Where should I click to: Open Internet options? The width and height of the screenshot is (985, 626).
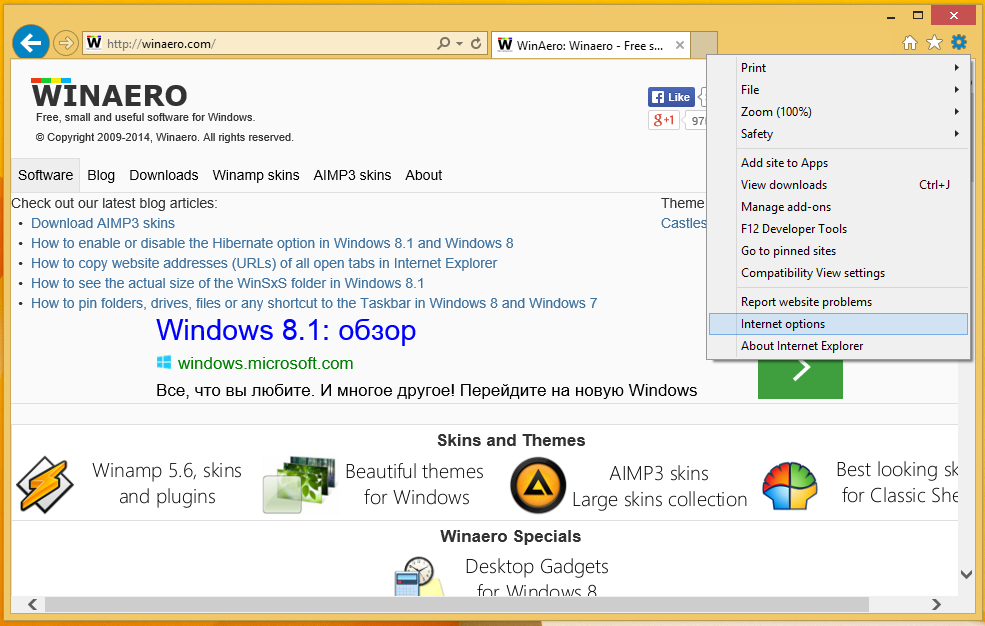point(839,323)
